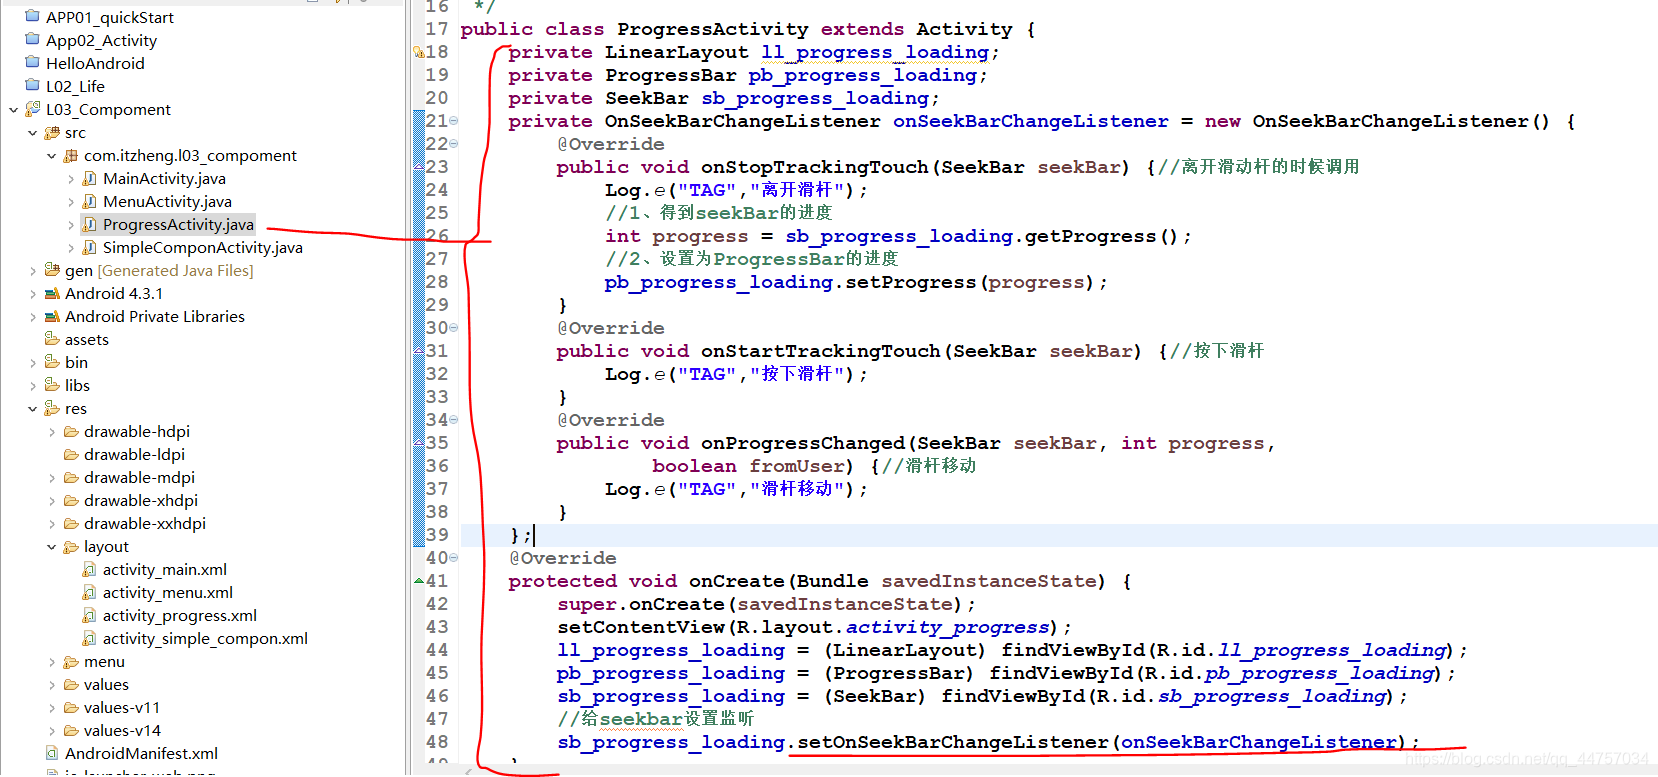This screenshot has width=1658, height=777.
Task: Click the layout folder icon
Action: (71, 546)
